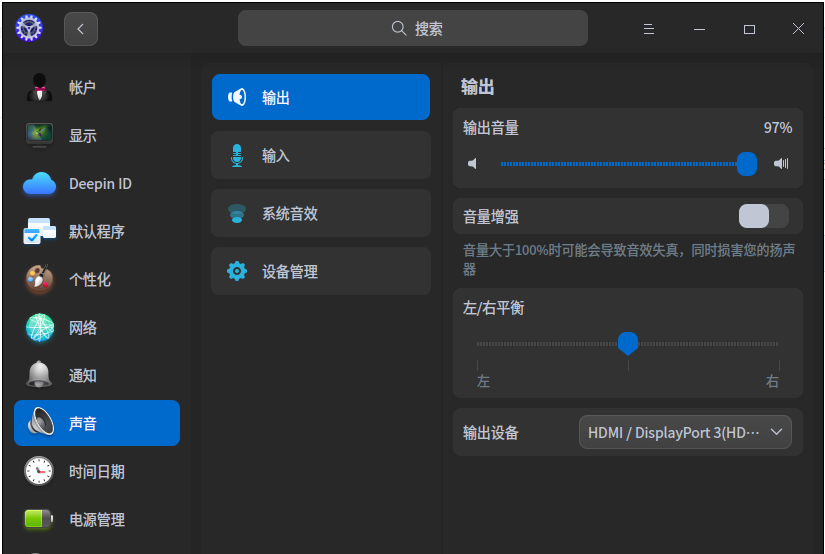The height and width of the screenshot is (554, 825).
Task: Open Default Programs (默认程序) icon
Action: tap(39, 232)
